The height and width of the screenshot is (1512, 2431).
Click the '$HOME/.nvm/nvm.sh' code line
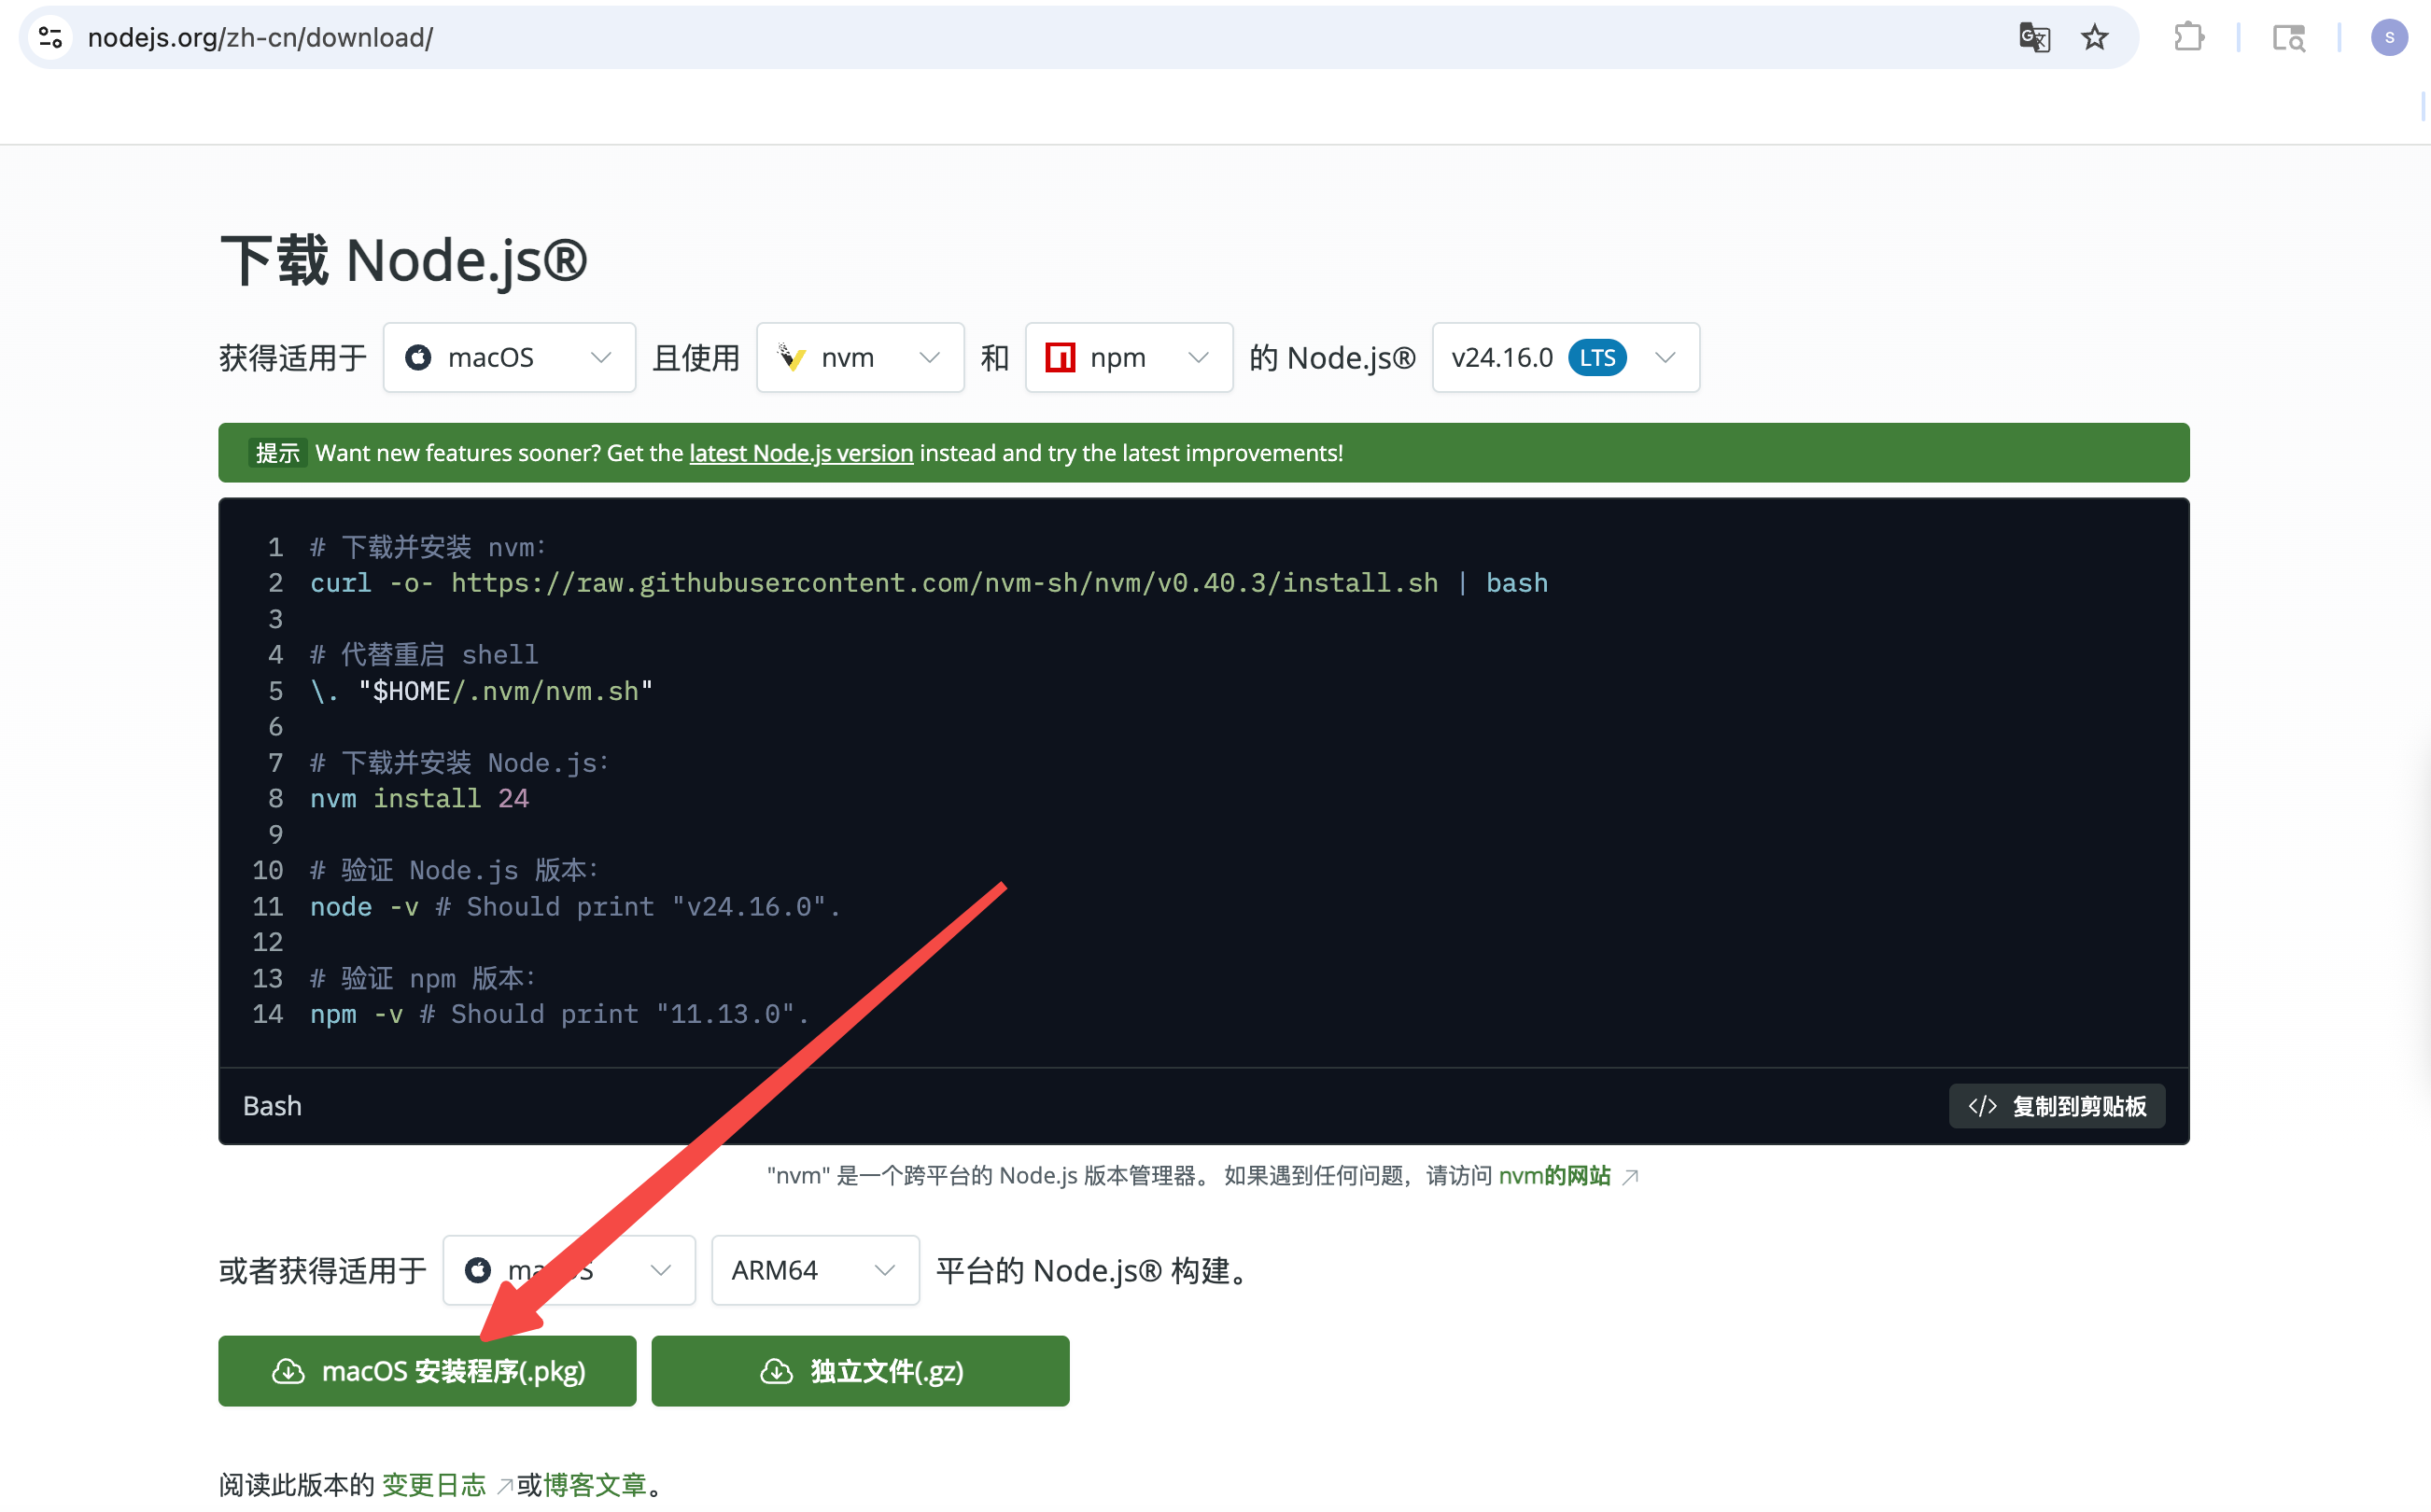pyautogui.click(x=482, y=691)
